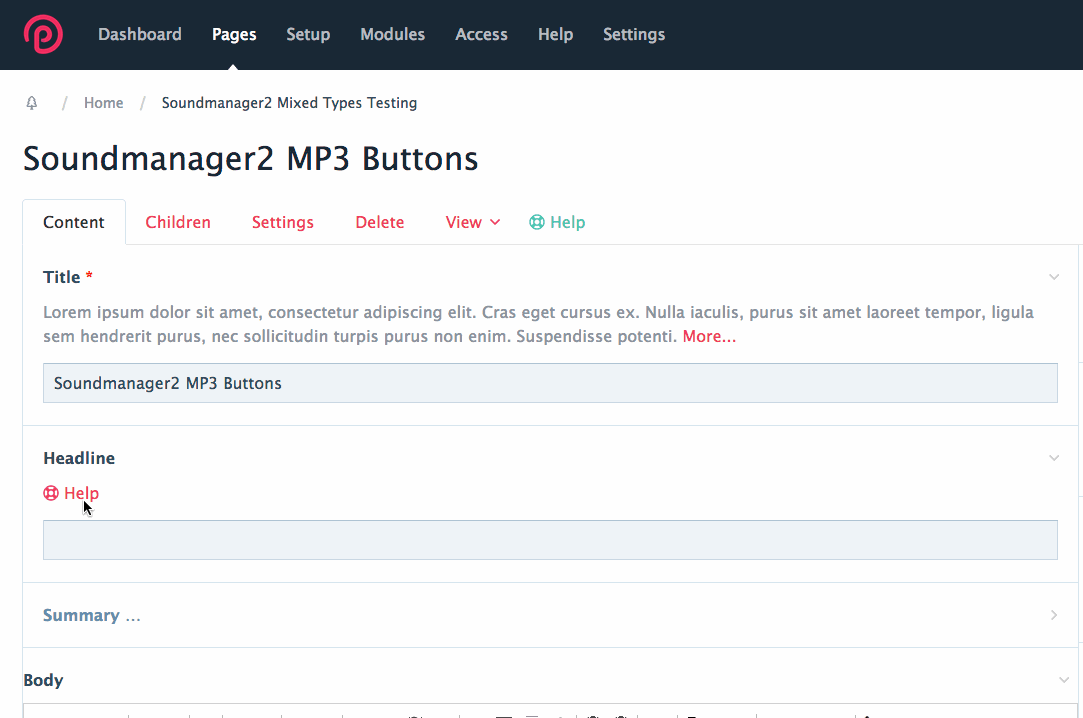Collapse the Headline field chevron
The height and width of the screenshot is (718, 1083).
tap(1054, 457)
